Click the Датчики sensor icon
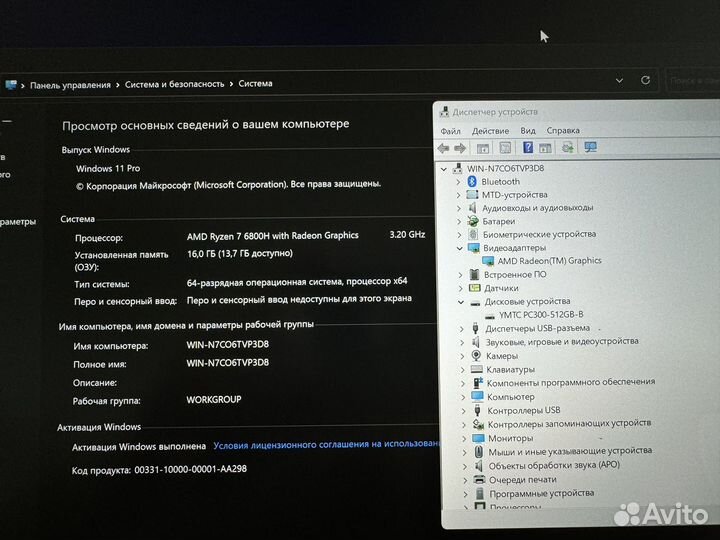 [474, 288]
